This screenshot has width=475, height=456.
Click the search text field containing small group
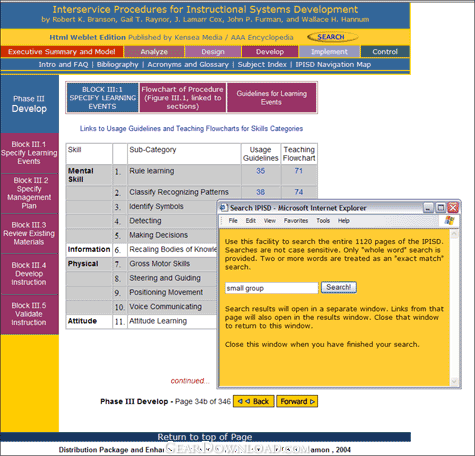(x=272, y=288)
